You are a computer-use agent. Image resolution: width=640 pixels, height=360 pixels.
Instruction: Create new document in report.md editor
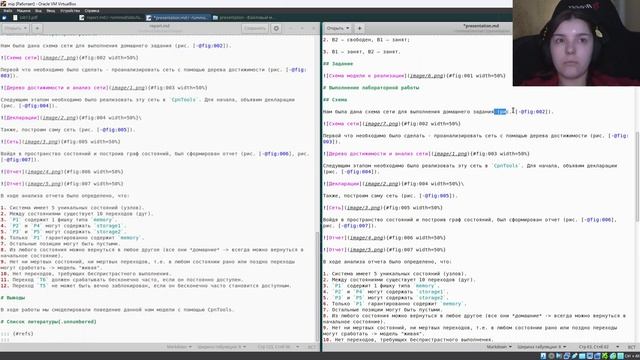point(37,28)
